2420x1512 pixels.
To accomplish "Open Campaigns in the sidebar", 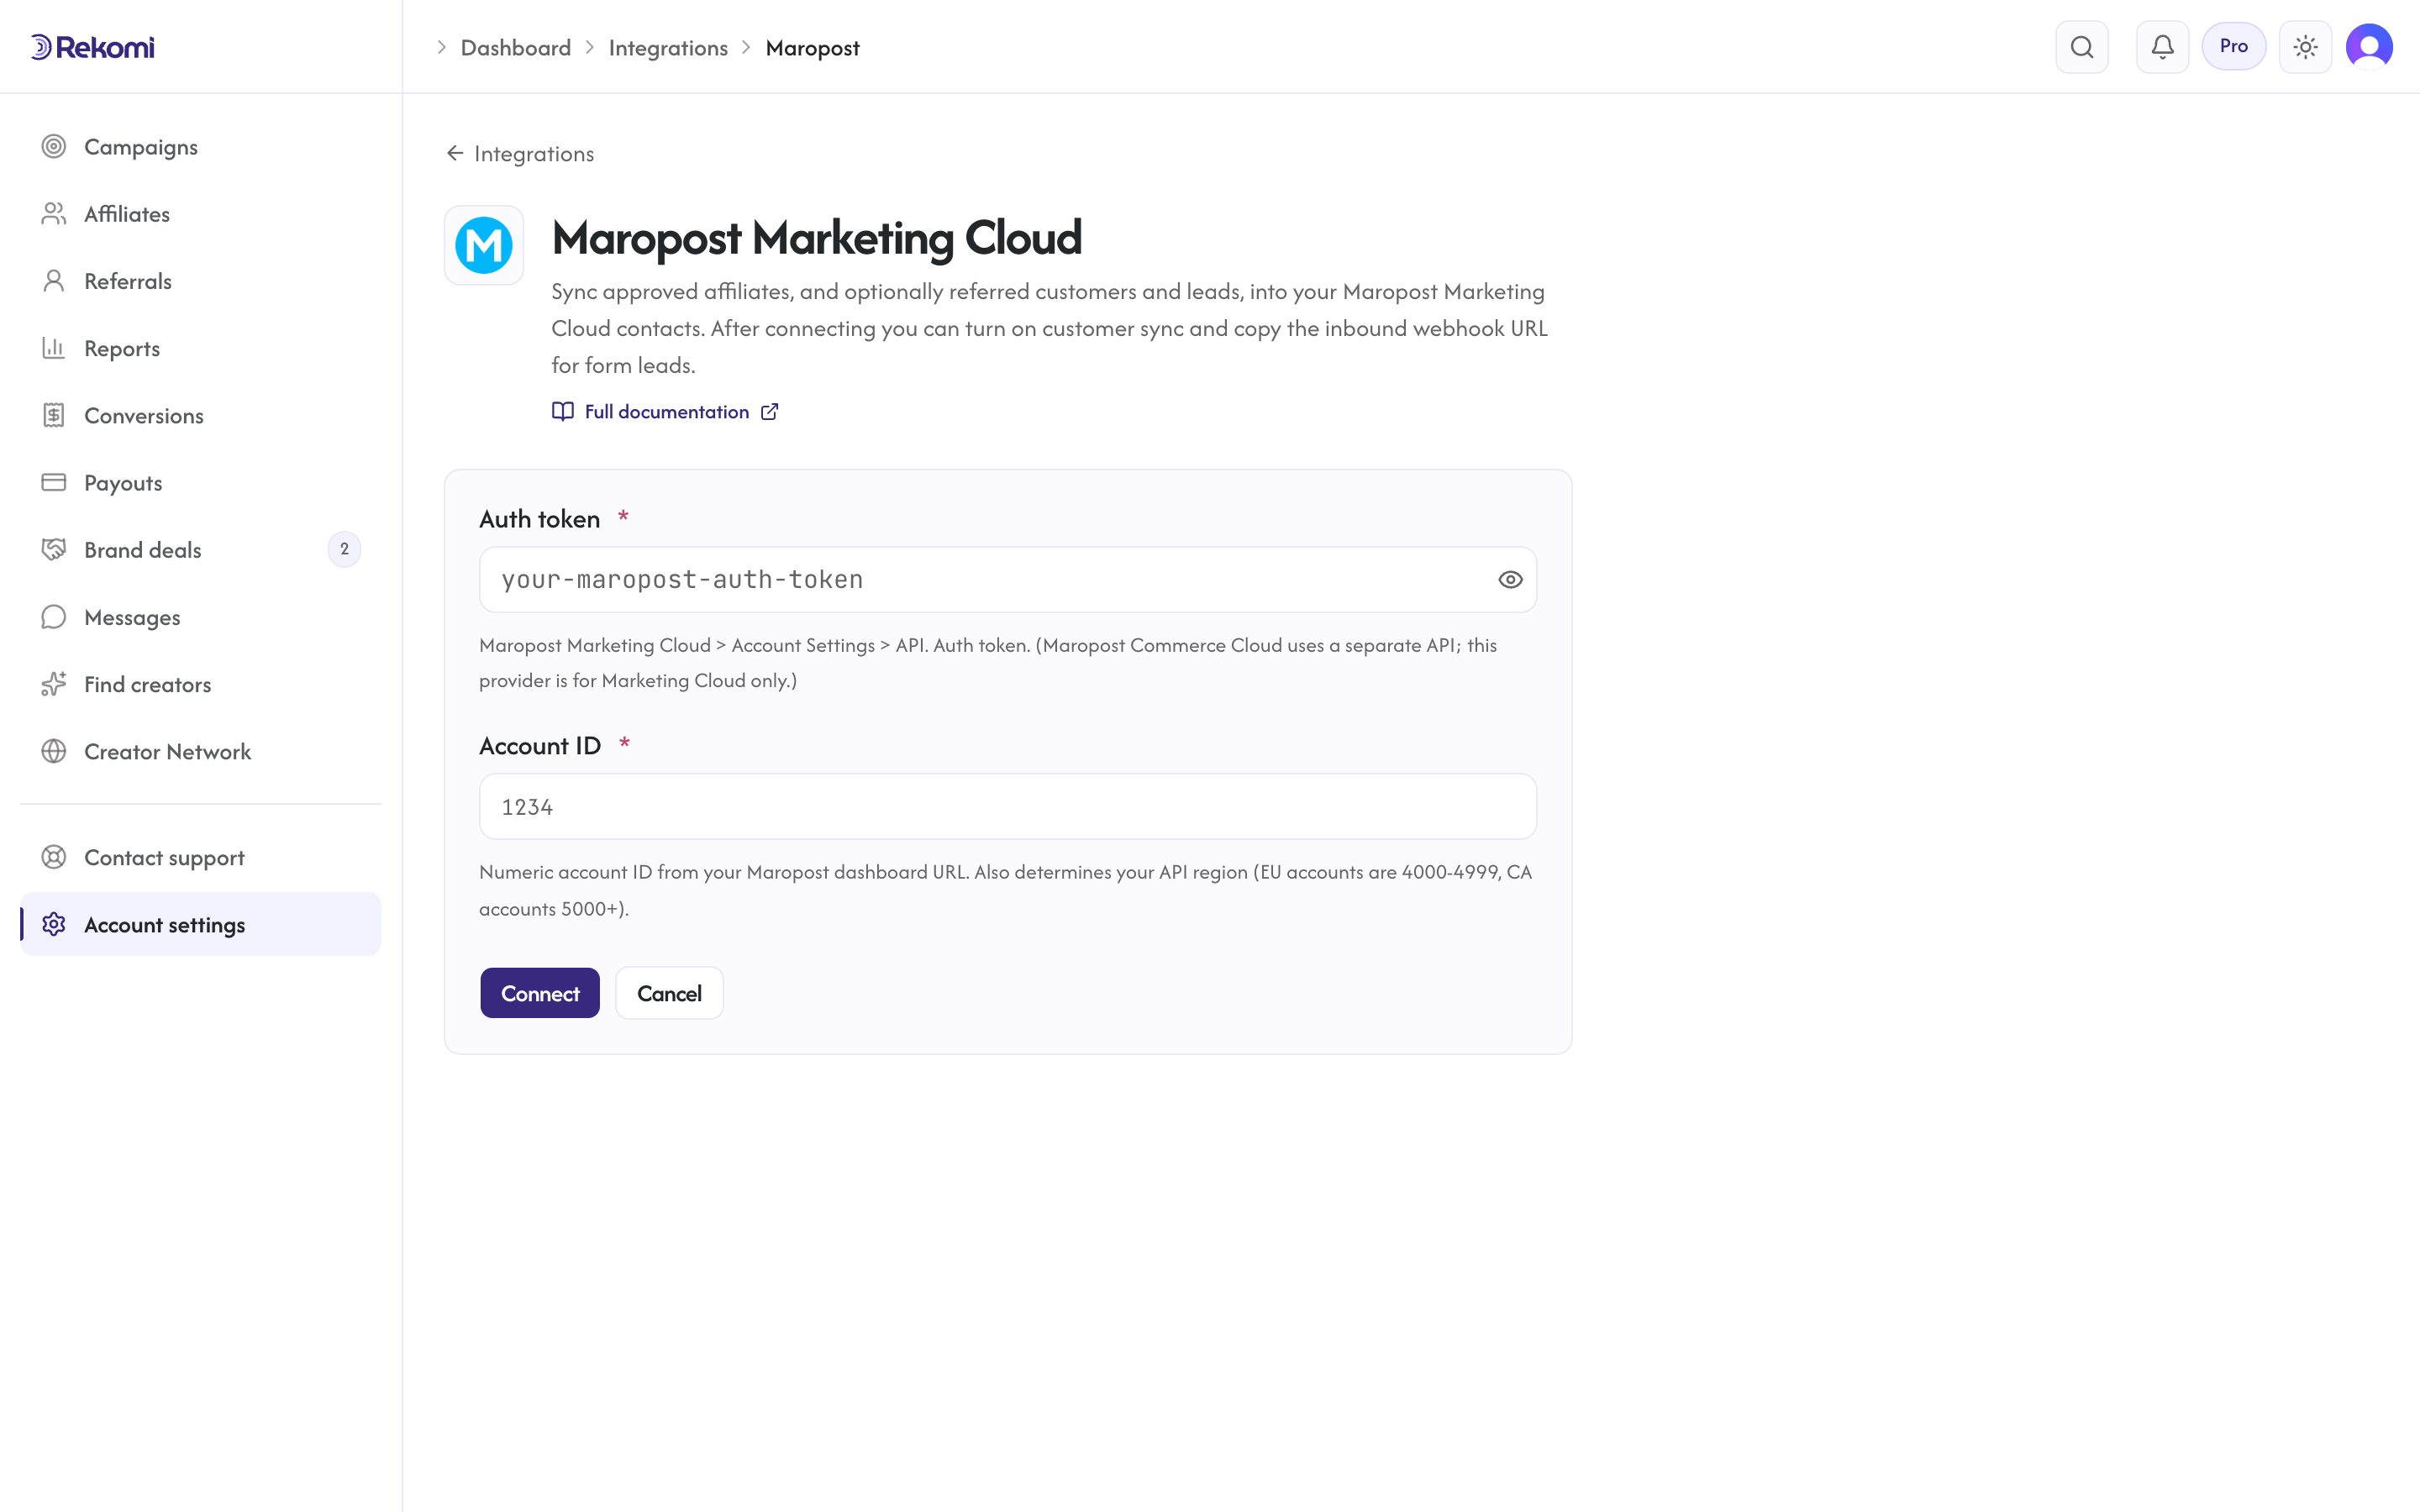I will click(x=200, y=147).
